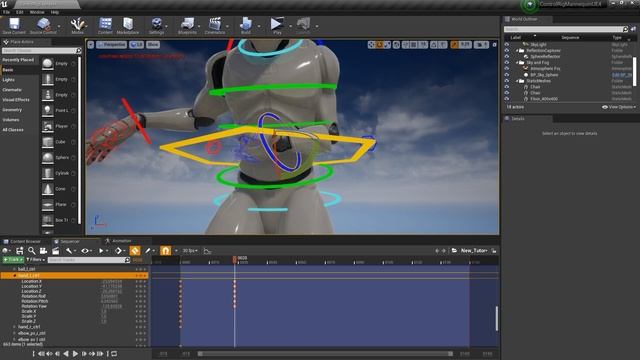Click the World Outliner add filter icon
Screen dimensions: 640x360
pyautogui.click(x=633, y=29)
